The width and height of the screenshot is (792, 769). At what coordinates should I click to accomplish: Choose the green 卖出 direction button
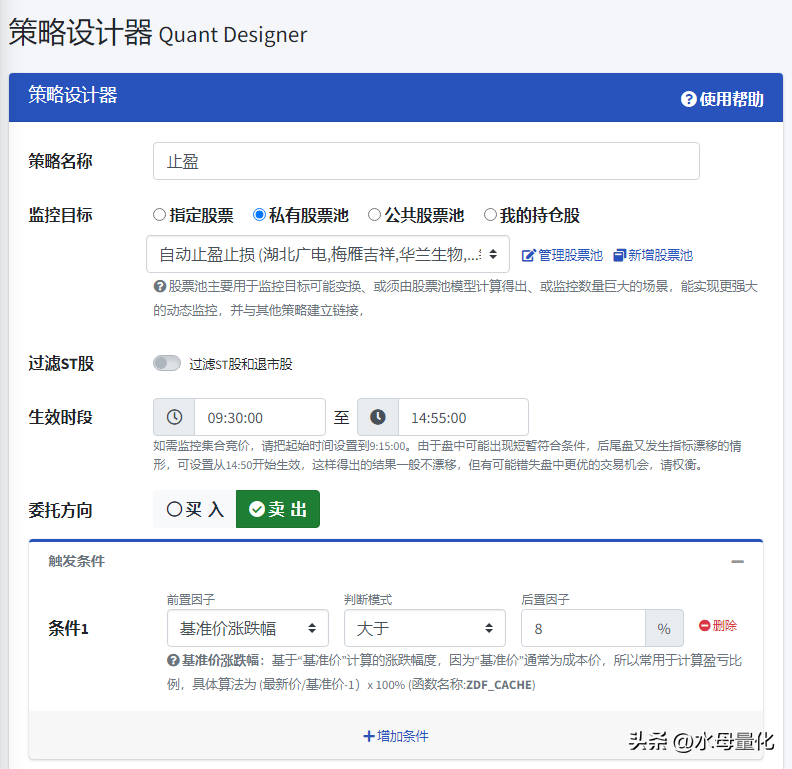tap(278, 509)
